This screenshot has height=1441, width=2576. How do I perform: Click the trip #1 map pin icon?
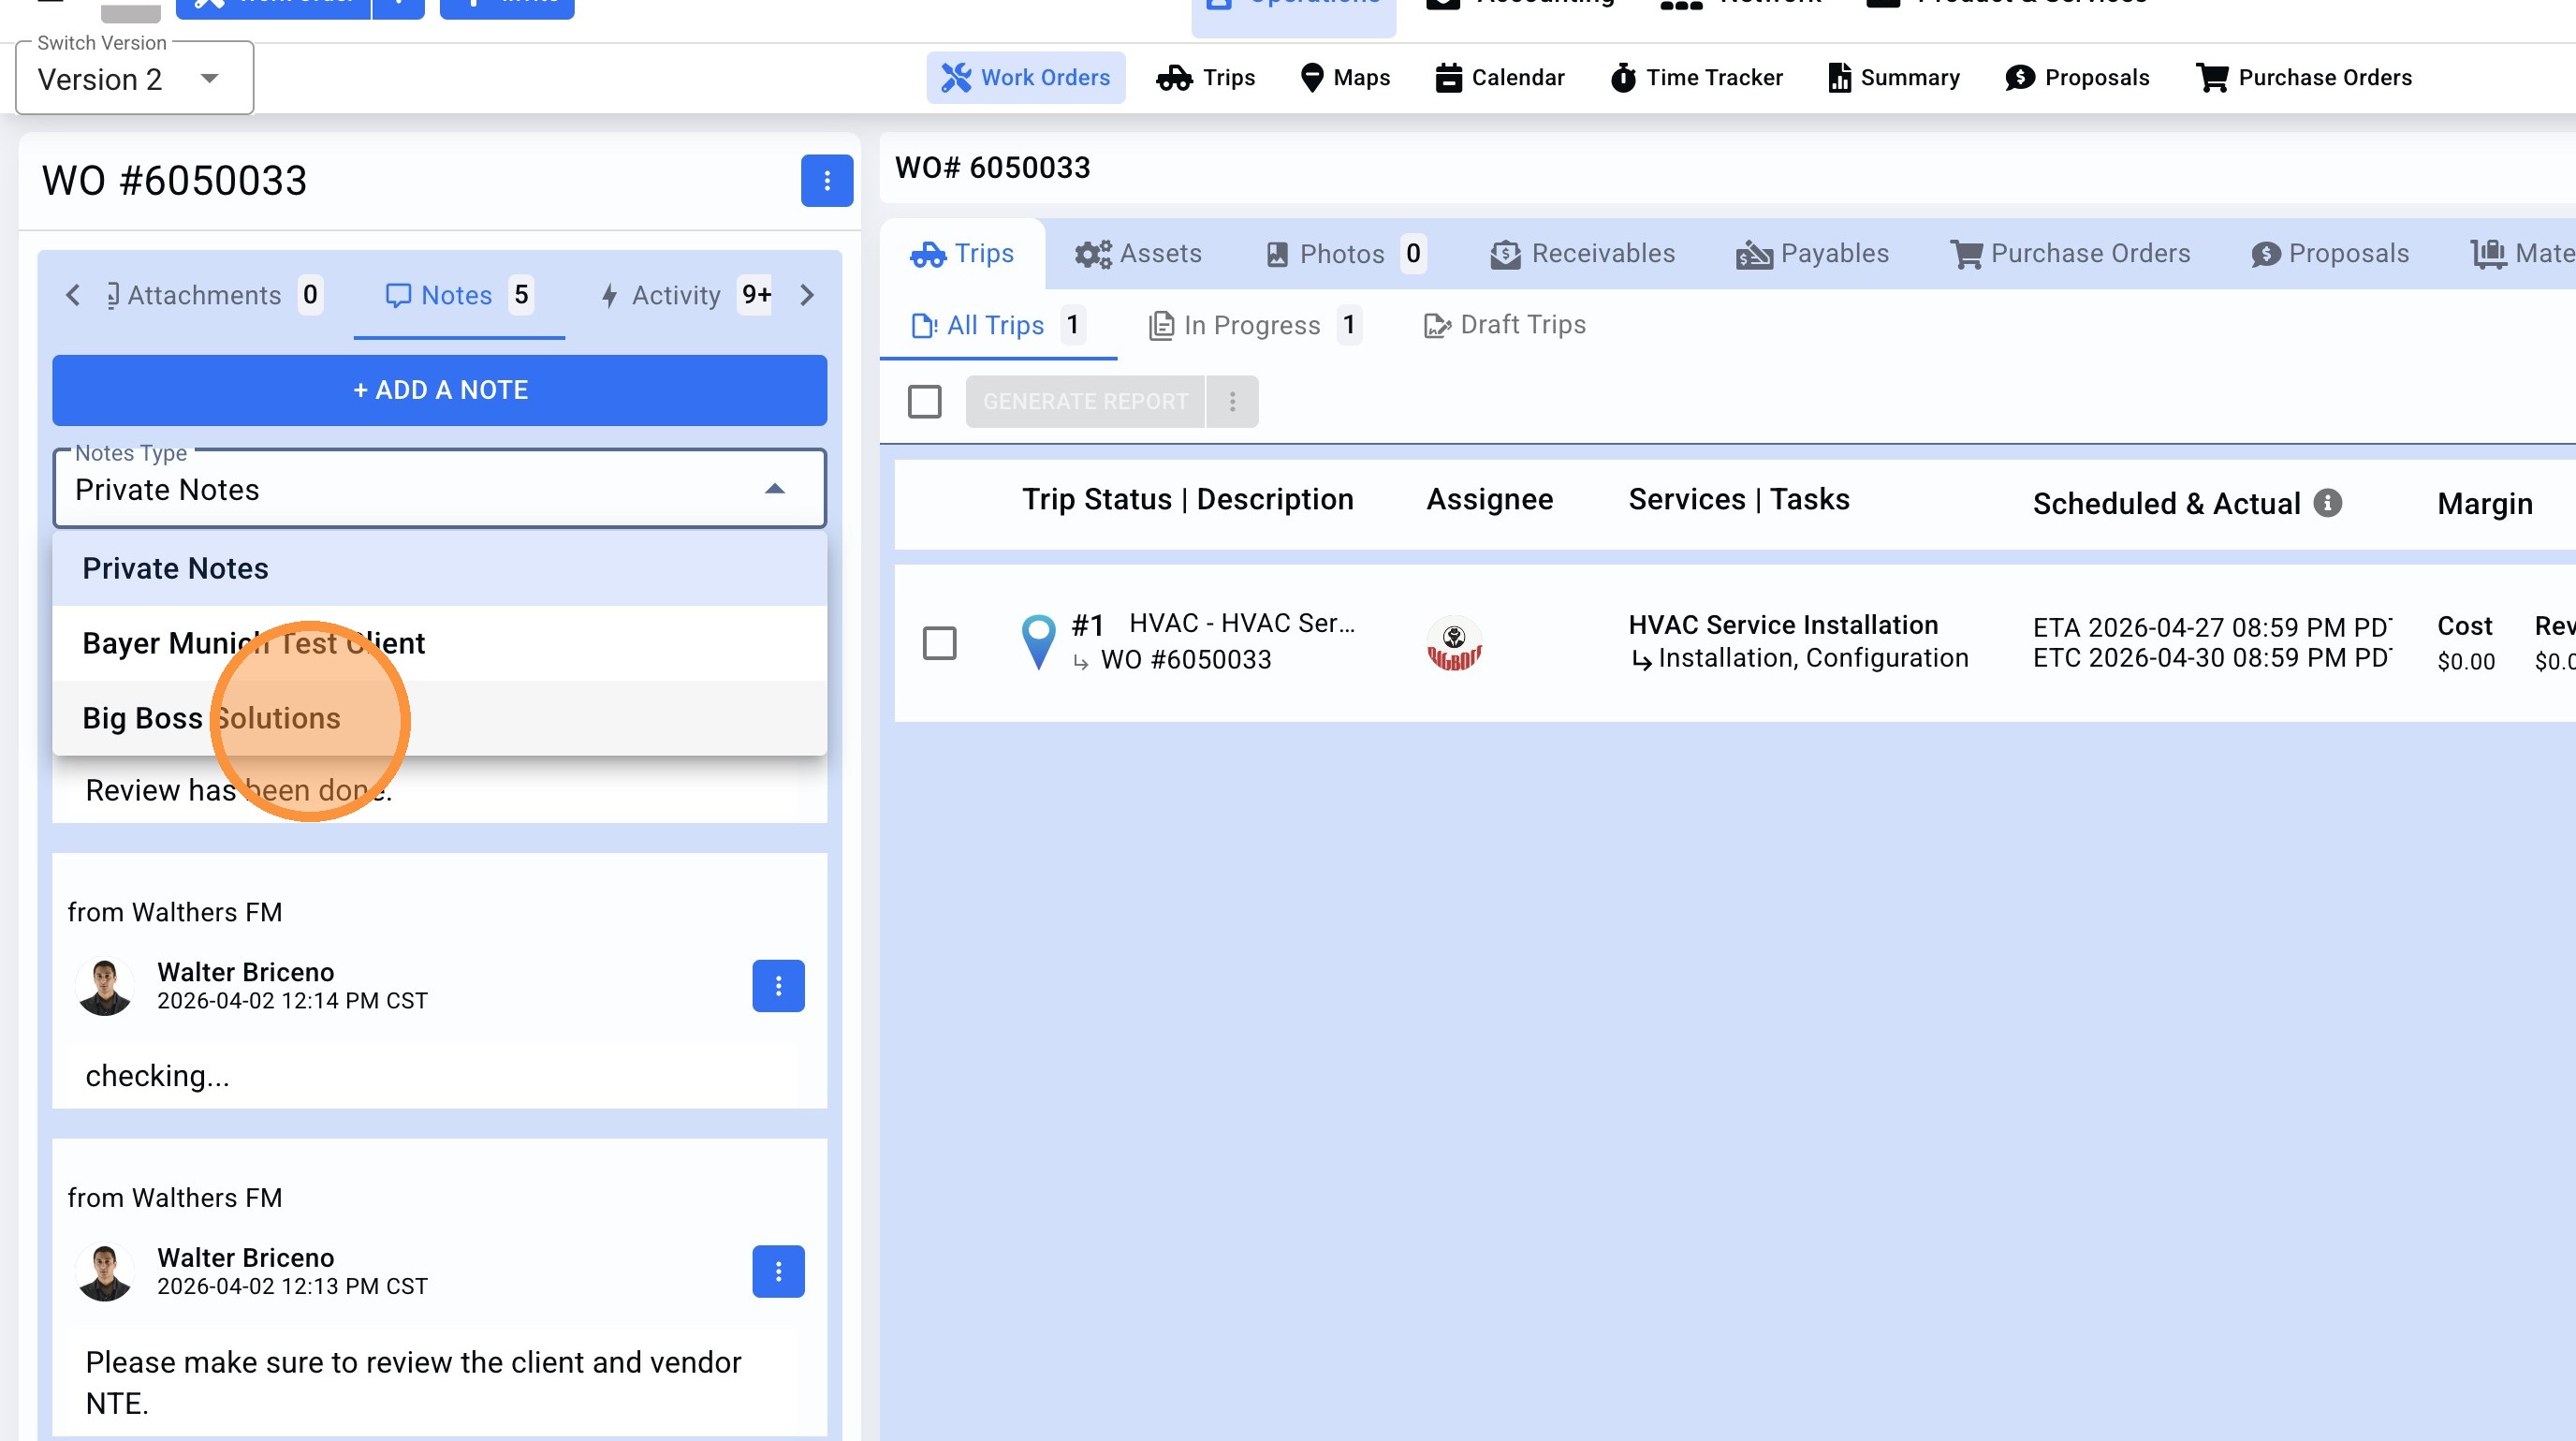[x=1038, y=641]
